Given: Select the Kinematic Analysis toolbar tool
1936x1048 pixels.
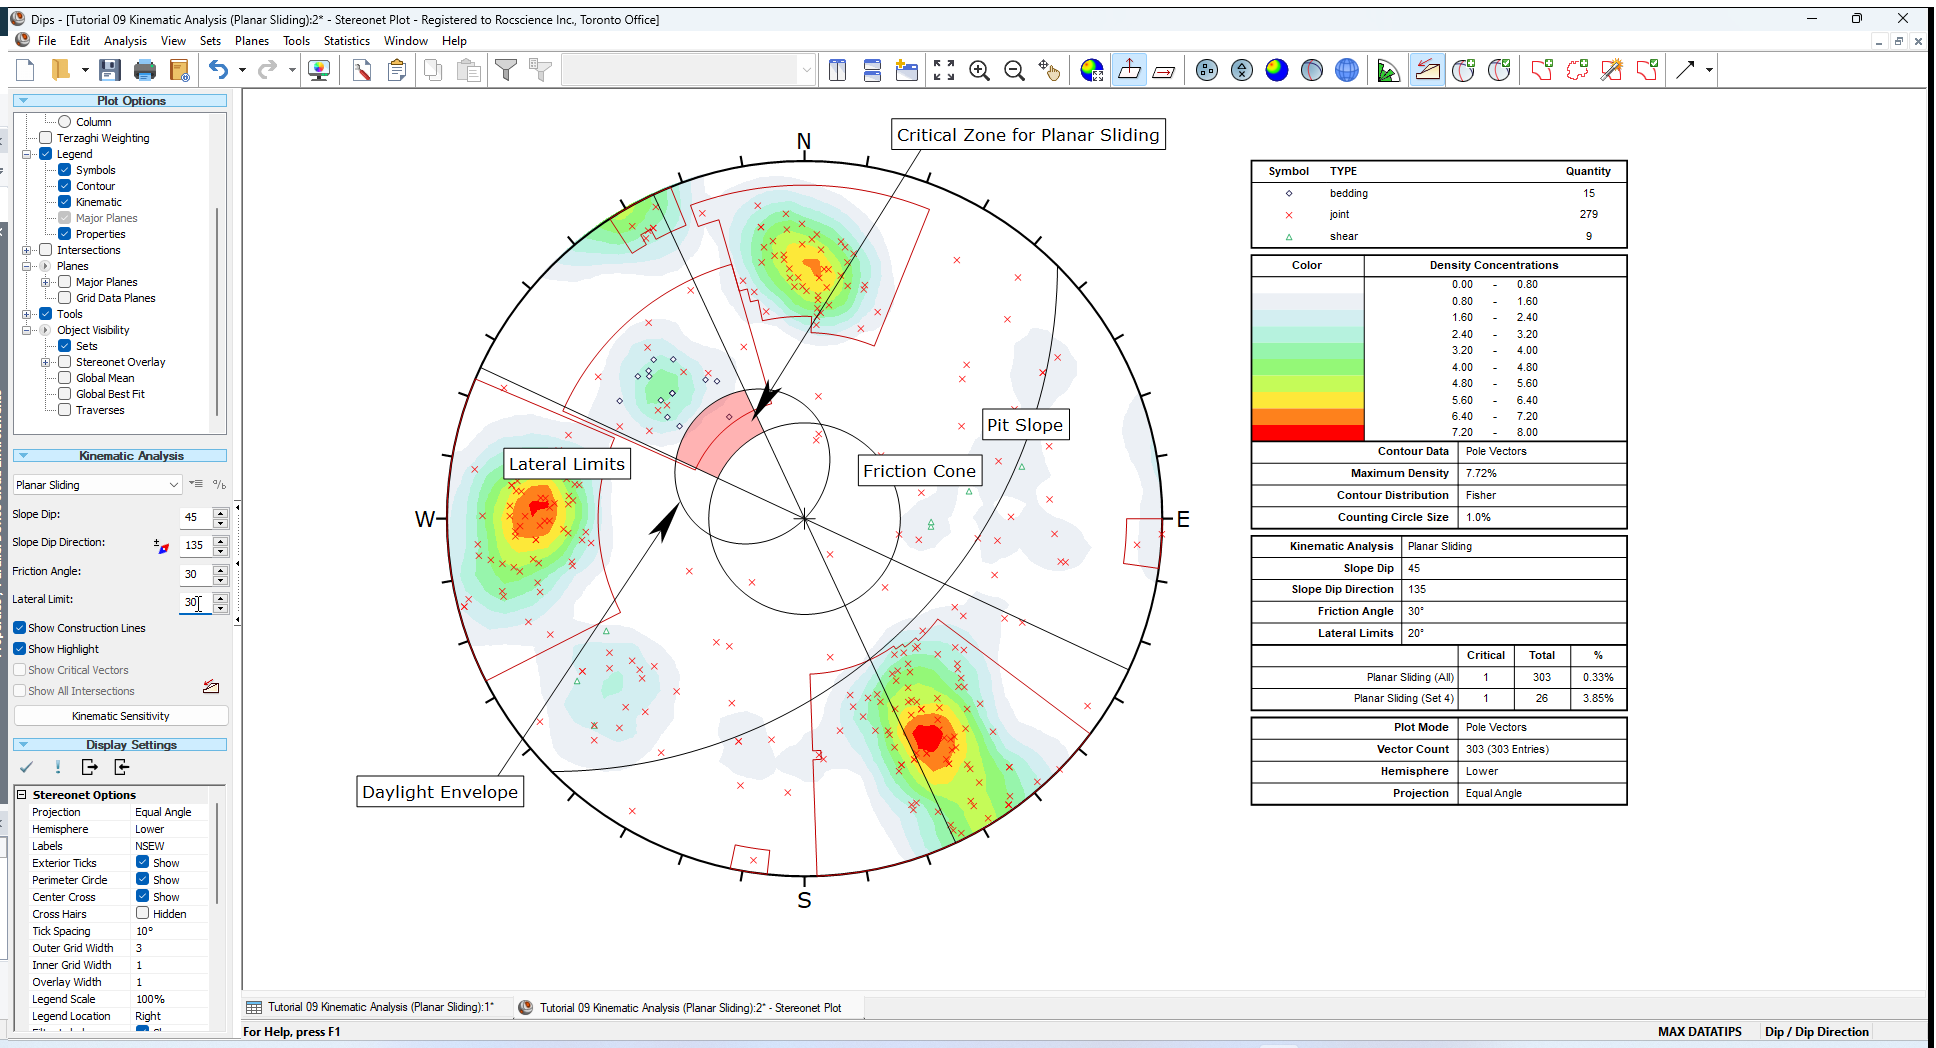Looking at the screenshot, I should [1427, 70].
